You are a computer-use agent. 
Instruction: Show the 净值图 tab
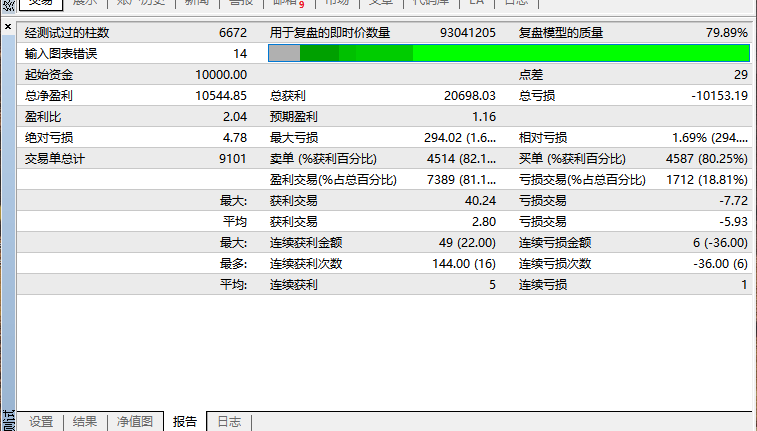[x=135, y=422]
